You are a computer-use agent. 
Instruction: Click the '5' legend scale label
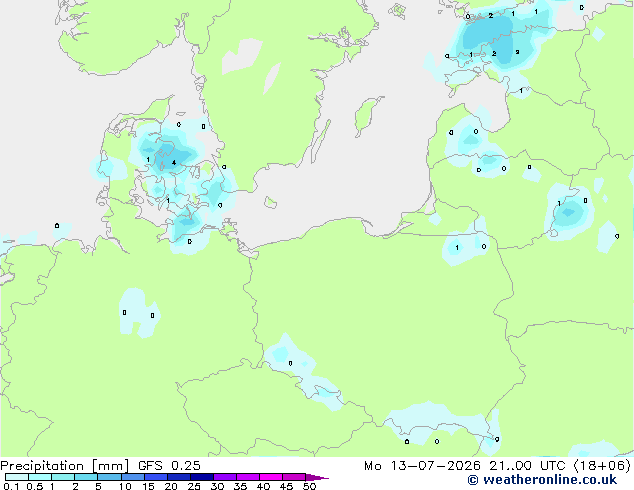98,486
